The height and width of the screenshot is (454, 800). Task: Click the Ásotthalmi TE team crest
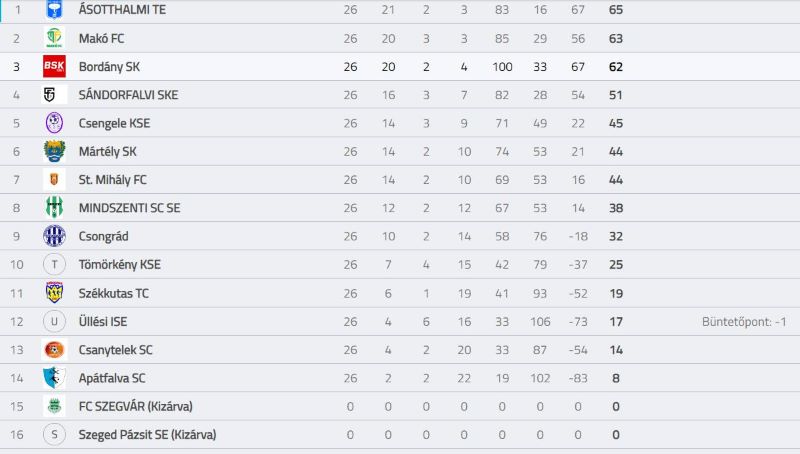point(54,9)
